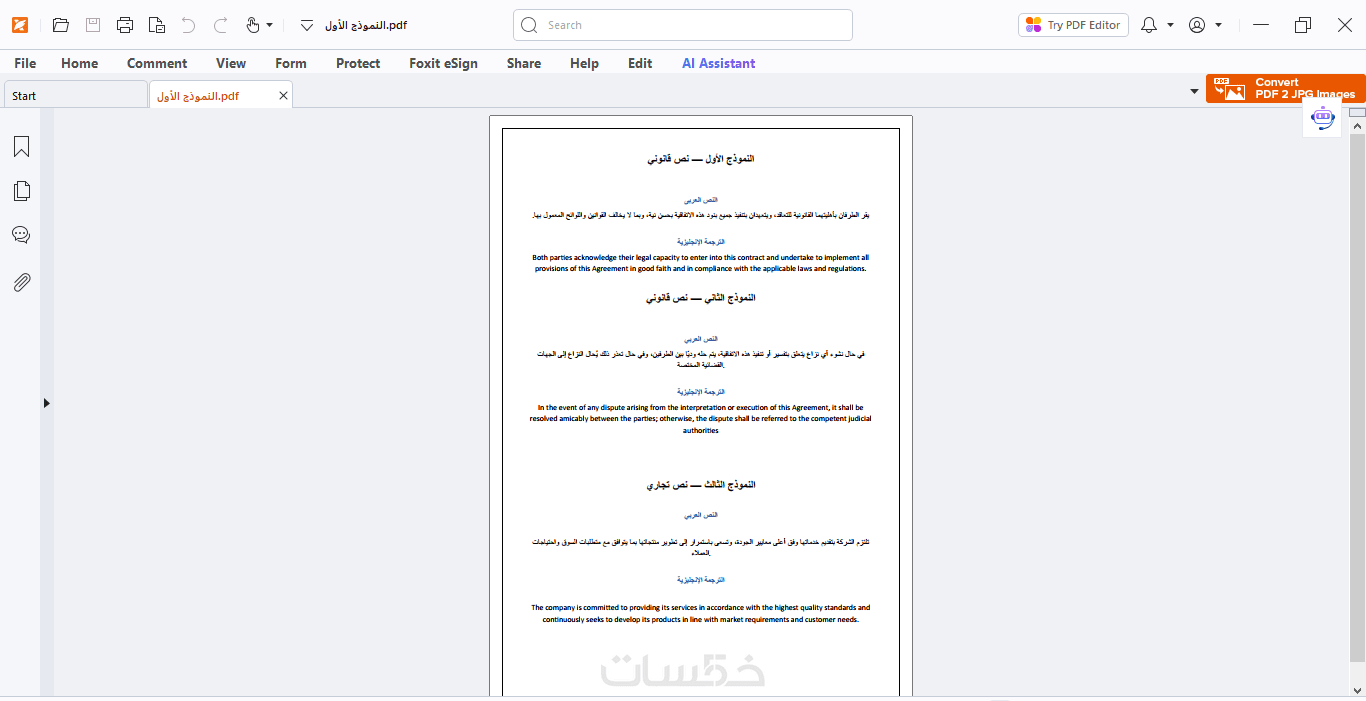Open the tab list dropdown arrow
1366x701 pixels.
(1194, 92)
